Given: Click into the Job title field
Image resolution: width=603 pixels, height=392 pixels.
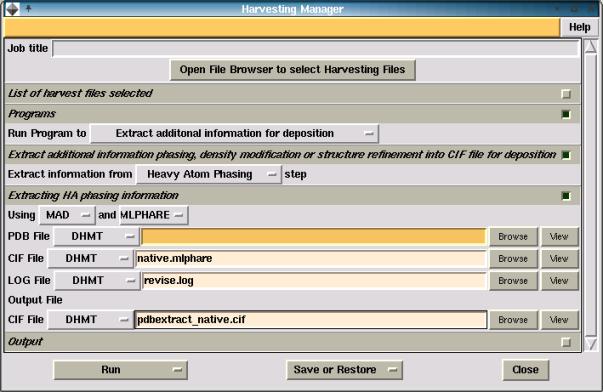Looking at the screenshot, I should pos(316,48).
